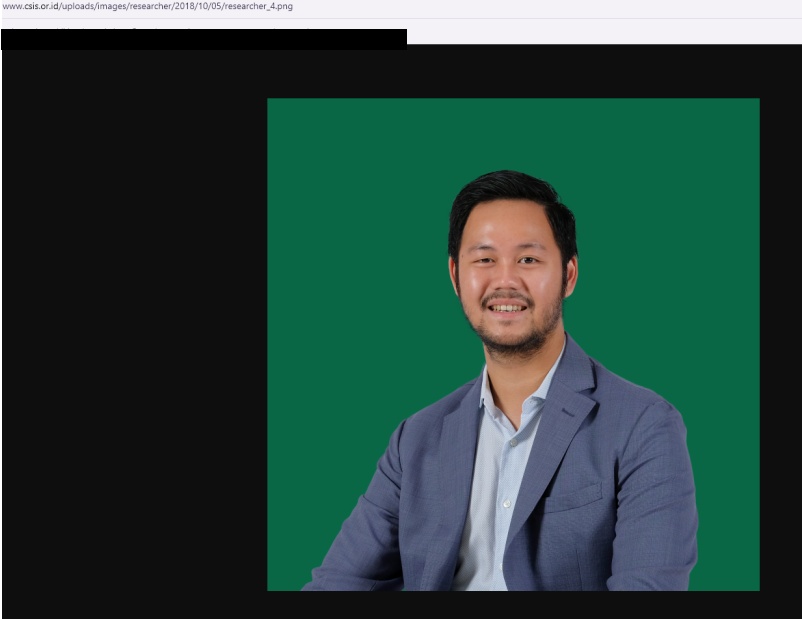Click the centre of the displayed portrait image
802x619 pixels.
pos(513,344)
